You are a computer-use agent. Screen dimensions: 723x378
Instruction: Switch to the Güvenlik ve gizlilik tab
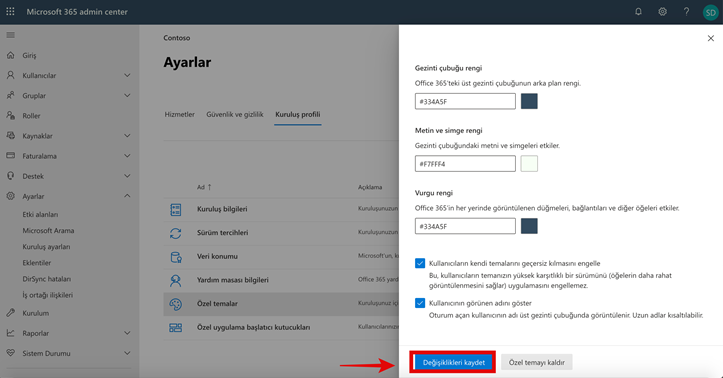point(235,114)
